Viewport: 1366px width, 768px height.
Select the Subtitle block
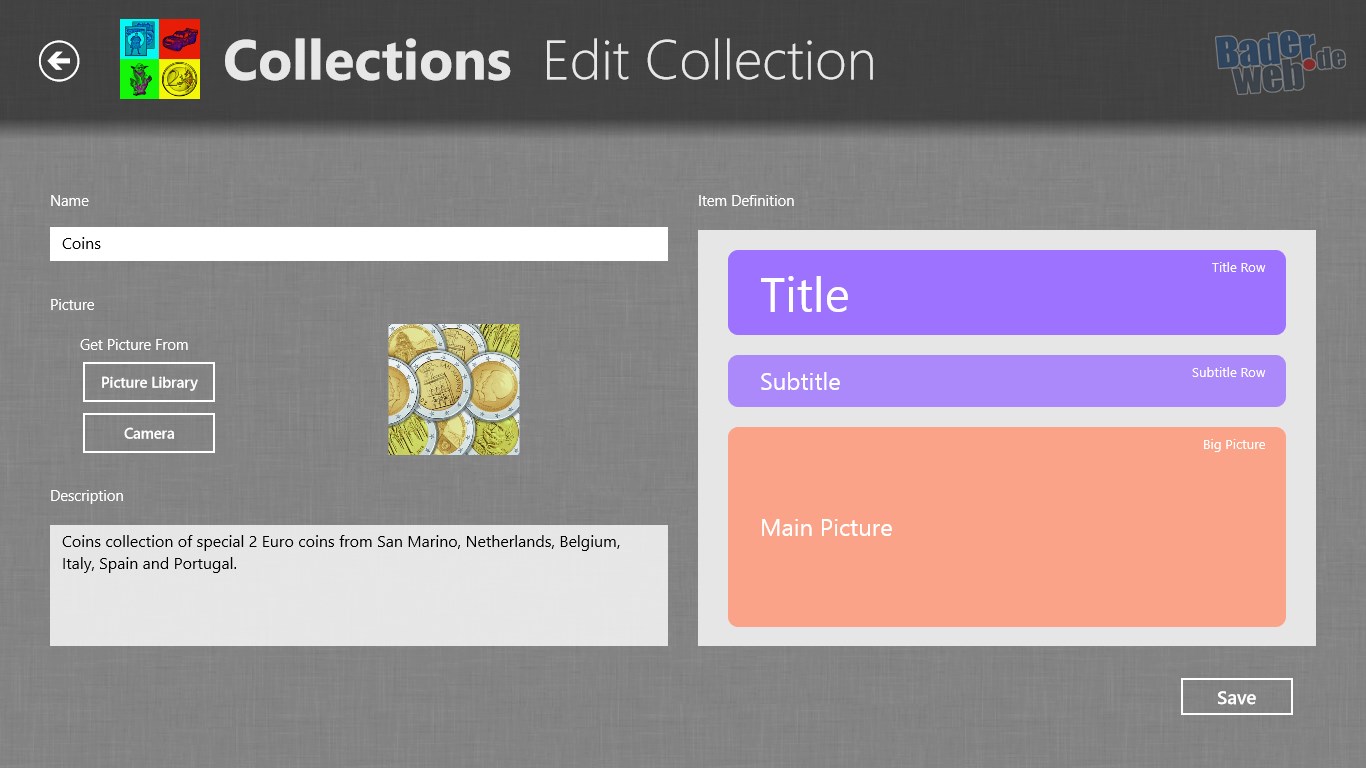1006,381
